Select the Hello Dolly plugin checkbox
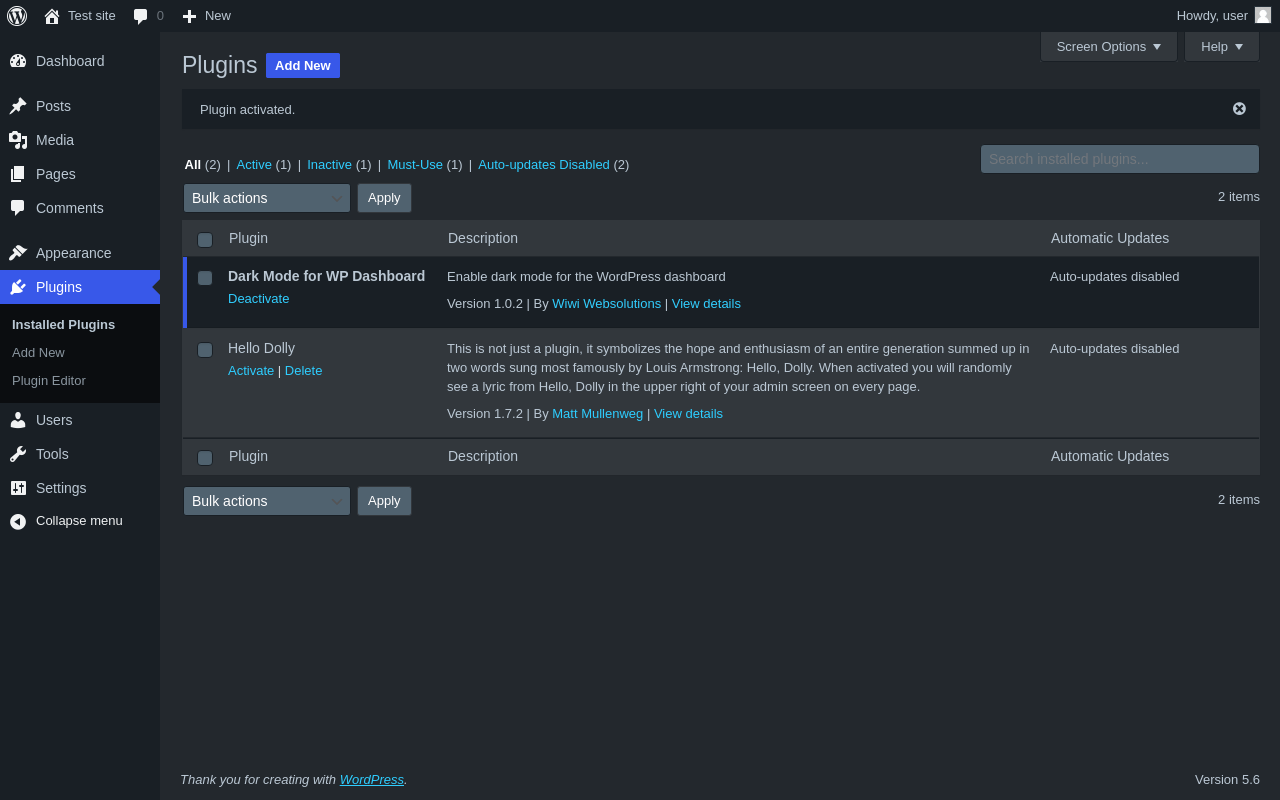The height and width of the screenshot is (800, 1280). coord(205,350)
